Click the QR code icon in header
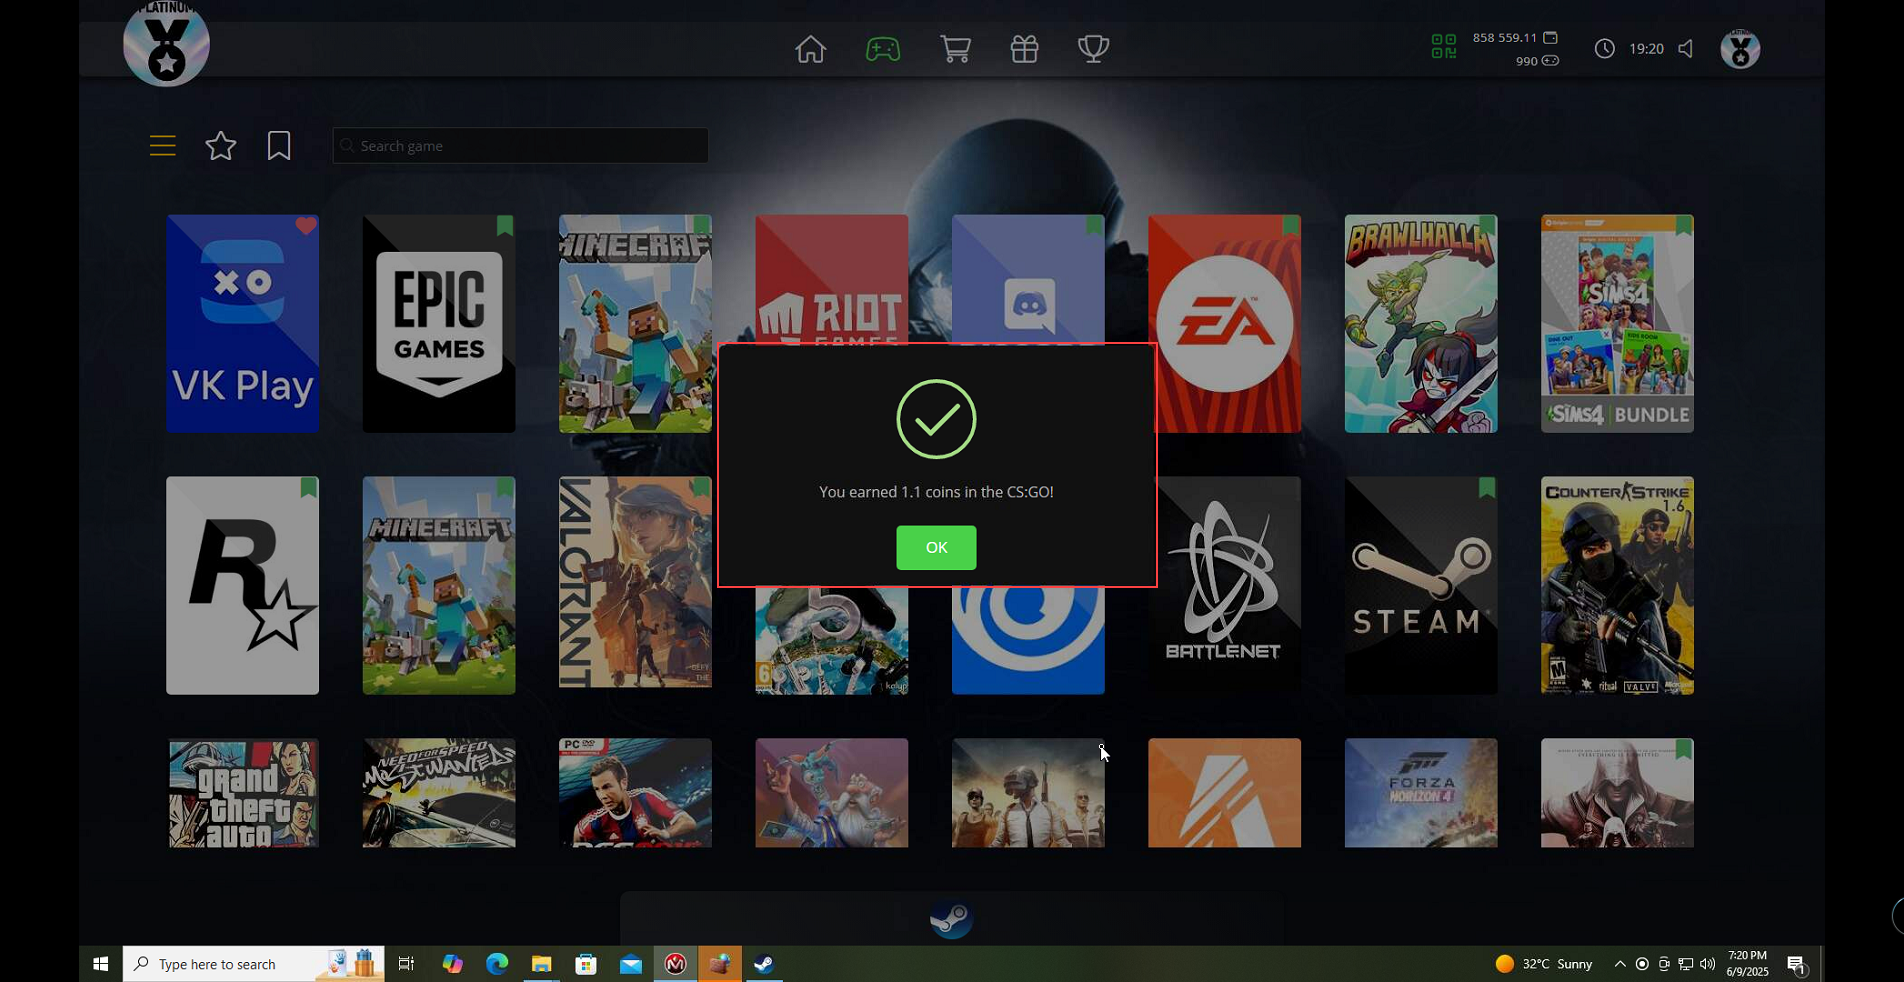Viewport: 1904px width, 982px height. pyautogui.click(x=1443, y=47)
